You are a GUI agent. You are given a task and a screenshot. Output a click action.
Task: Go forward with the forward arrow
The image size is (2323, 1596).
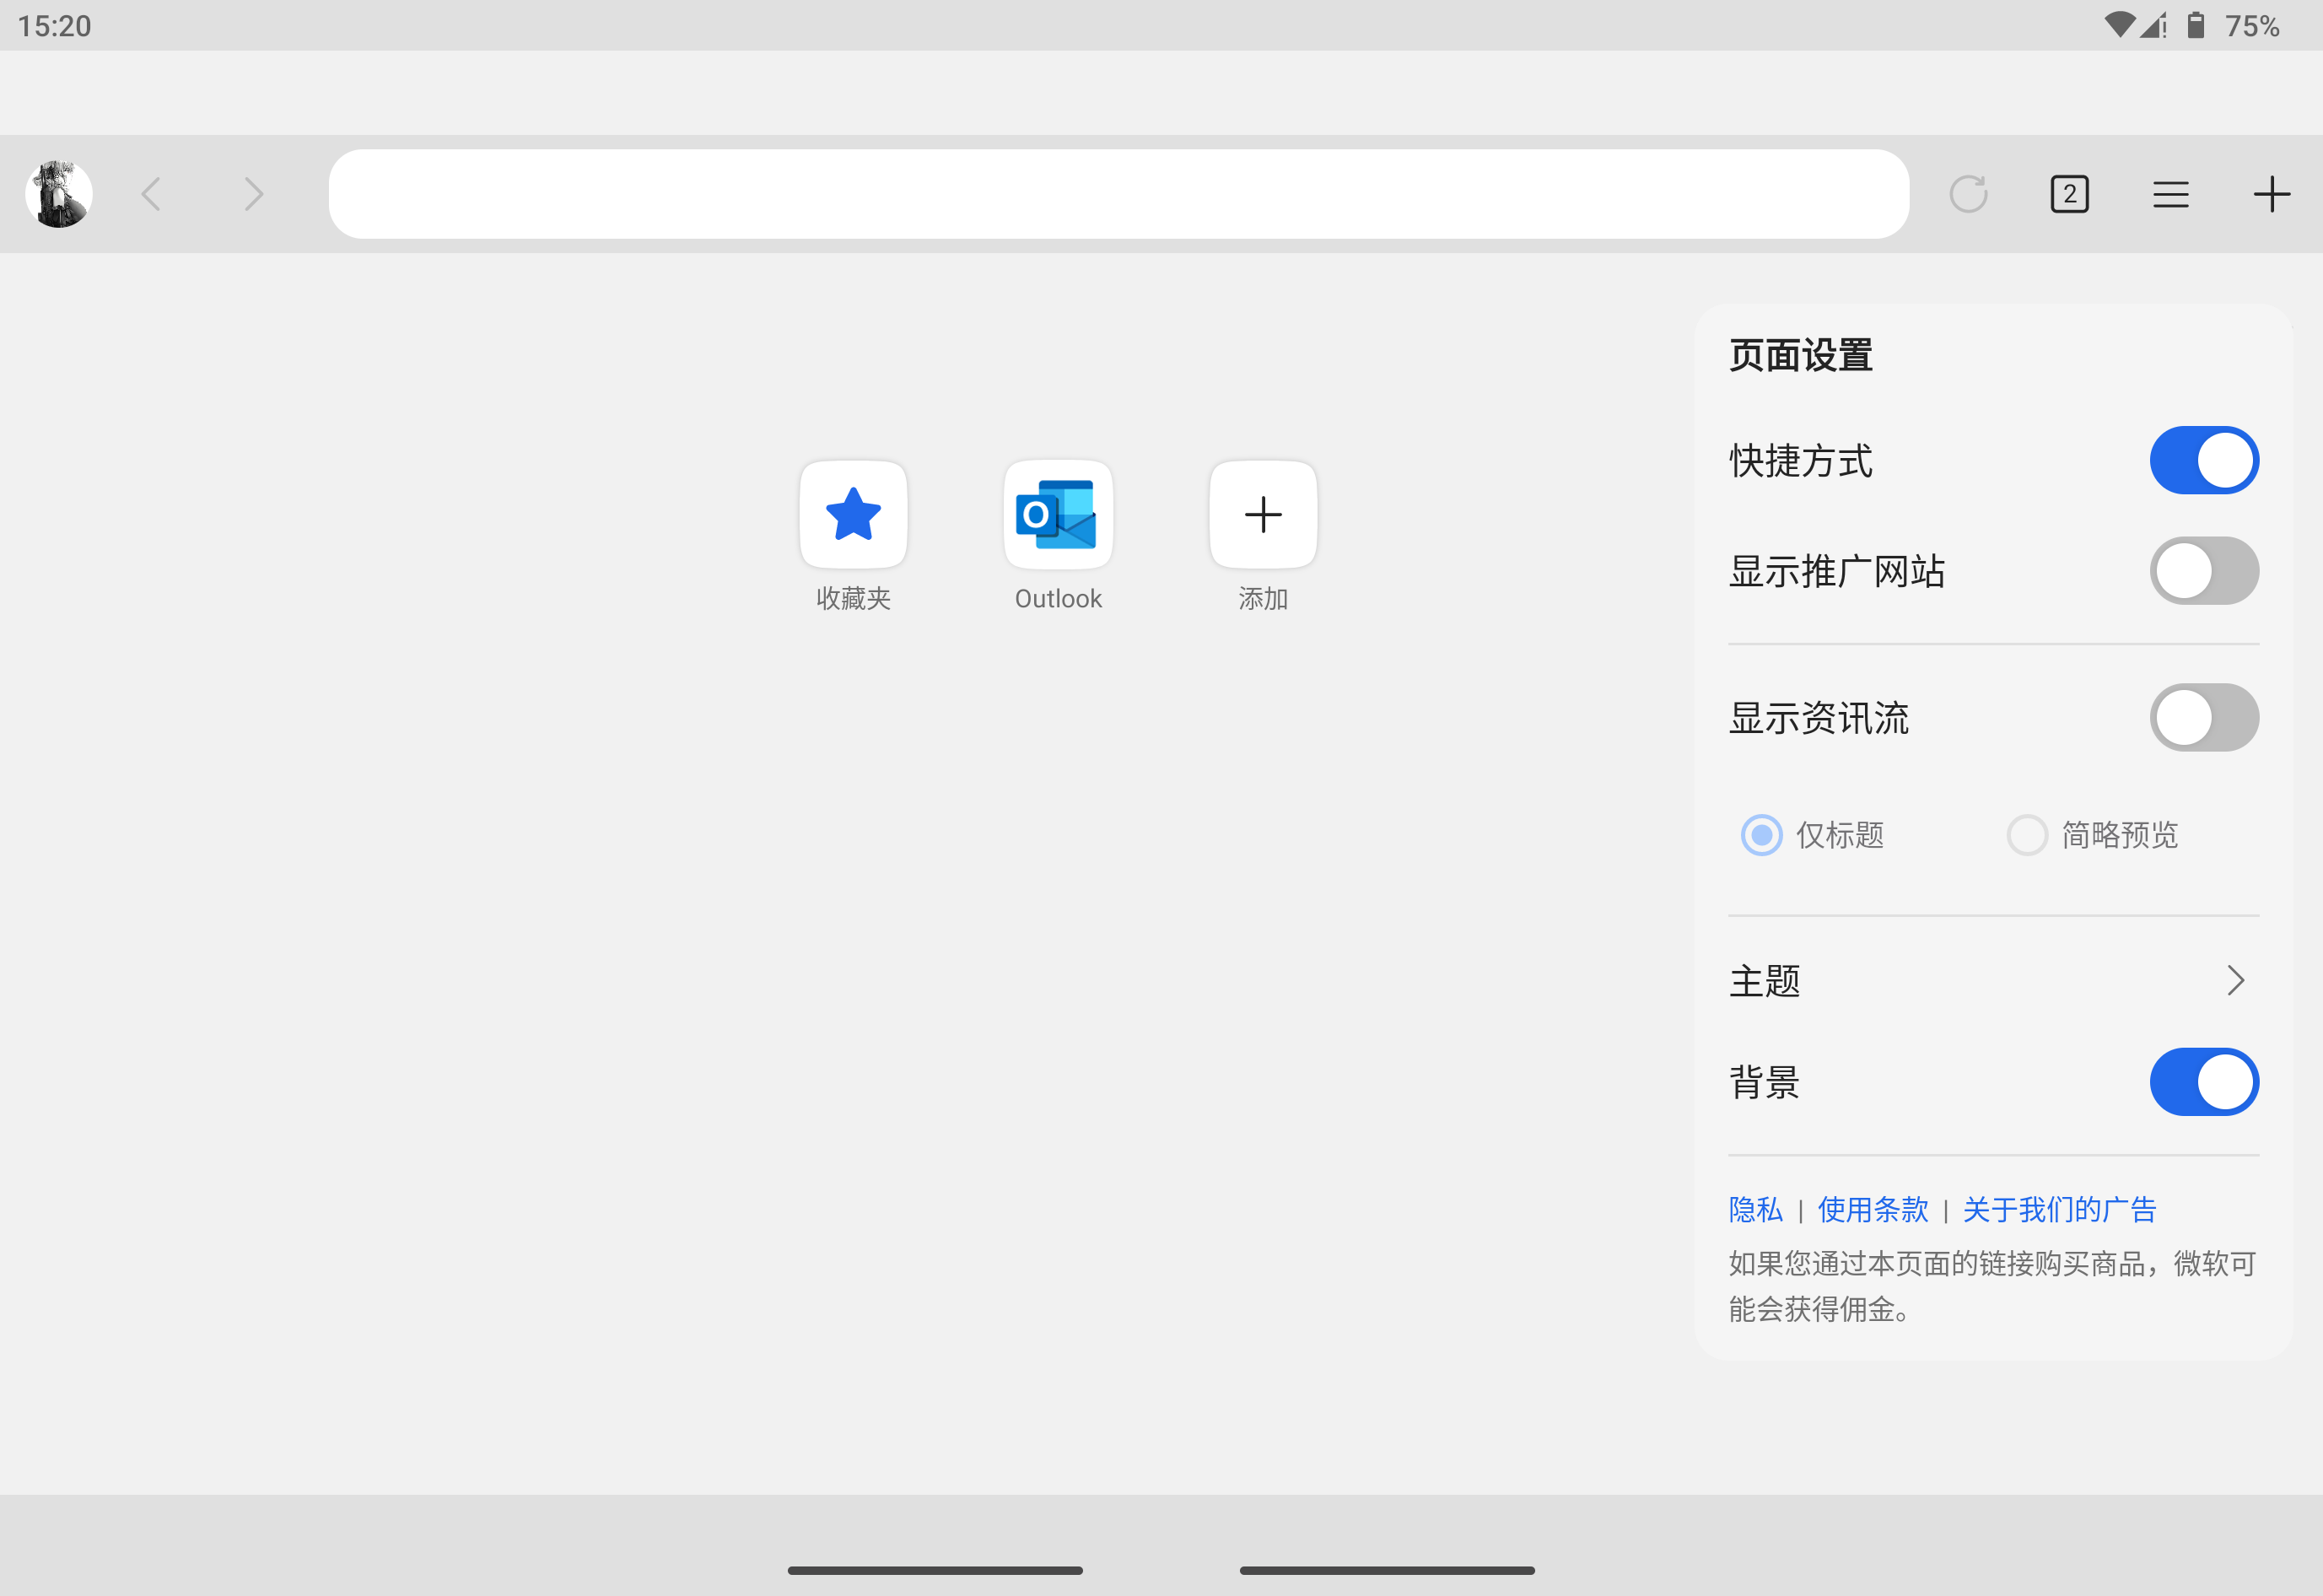pos(253,194)
